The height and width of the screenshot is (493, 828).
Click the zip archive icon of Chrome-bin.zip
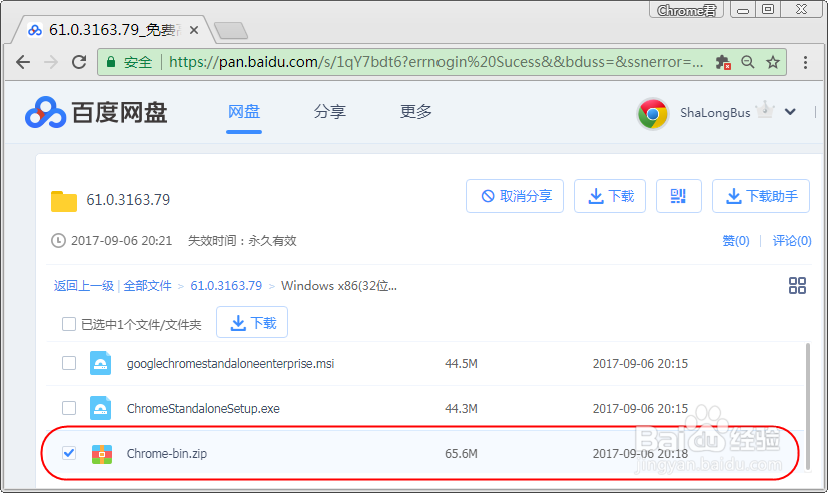pyautogui.click(x=102, y=454)
